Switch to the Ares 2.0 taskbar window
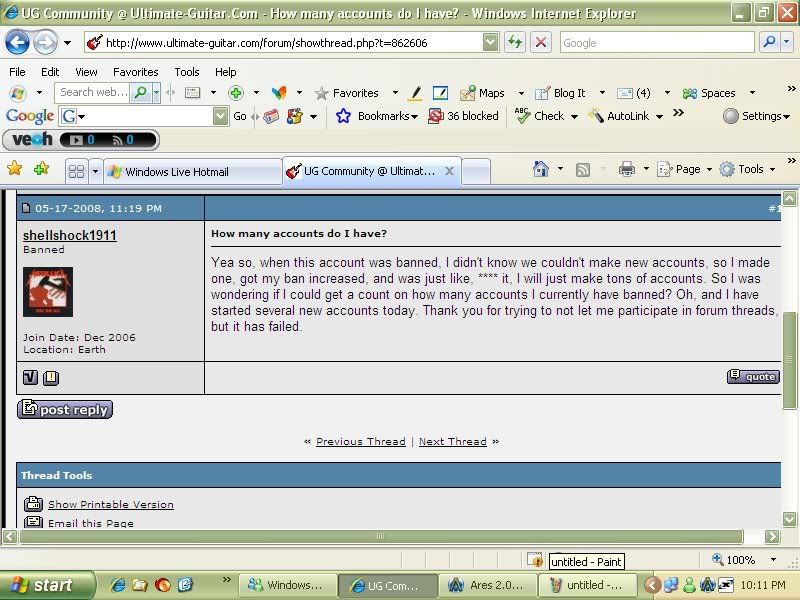This screenshot has height=600, width=800. (488, 585)
